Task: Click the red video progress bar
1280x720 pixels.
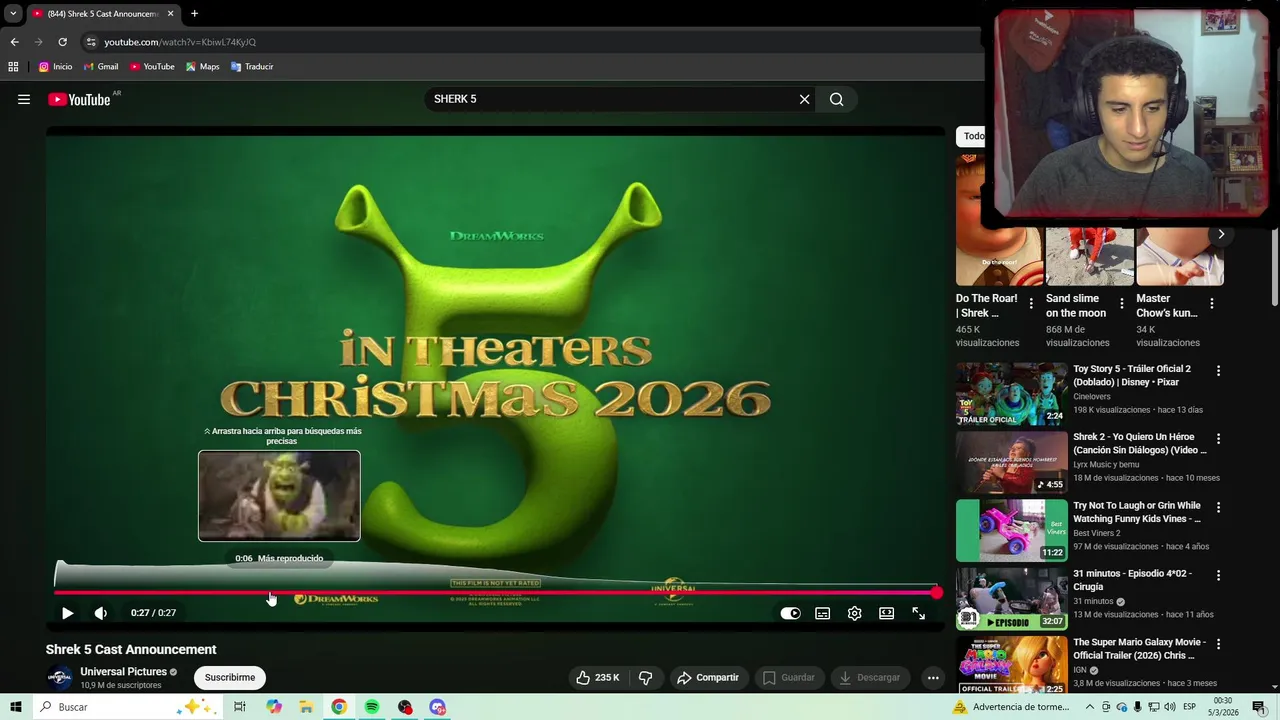Action: click(x=495, y=593)
